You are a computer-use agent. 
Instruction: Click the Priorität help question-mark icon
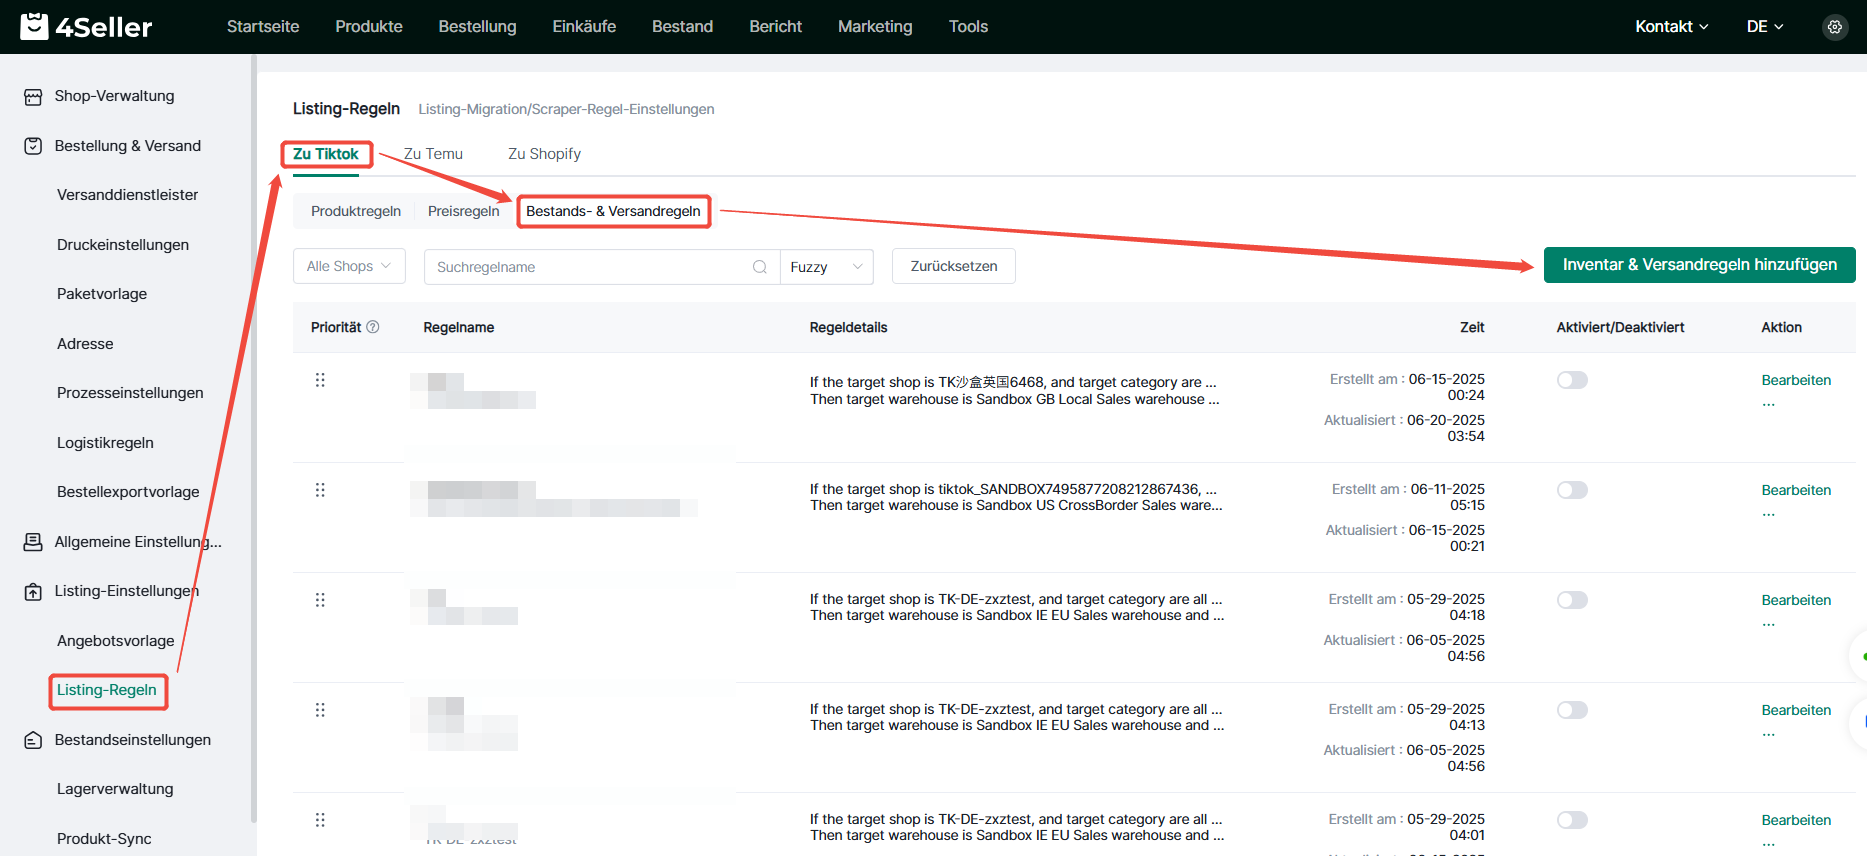click(x=373, y=327)
